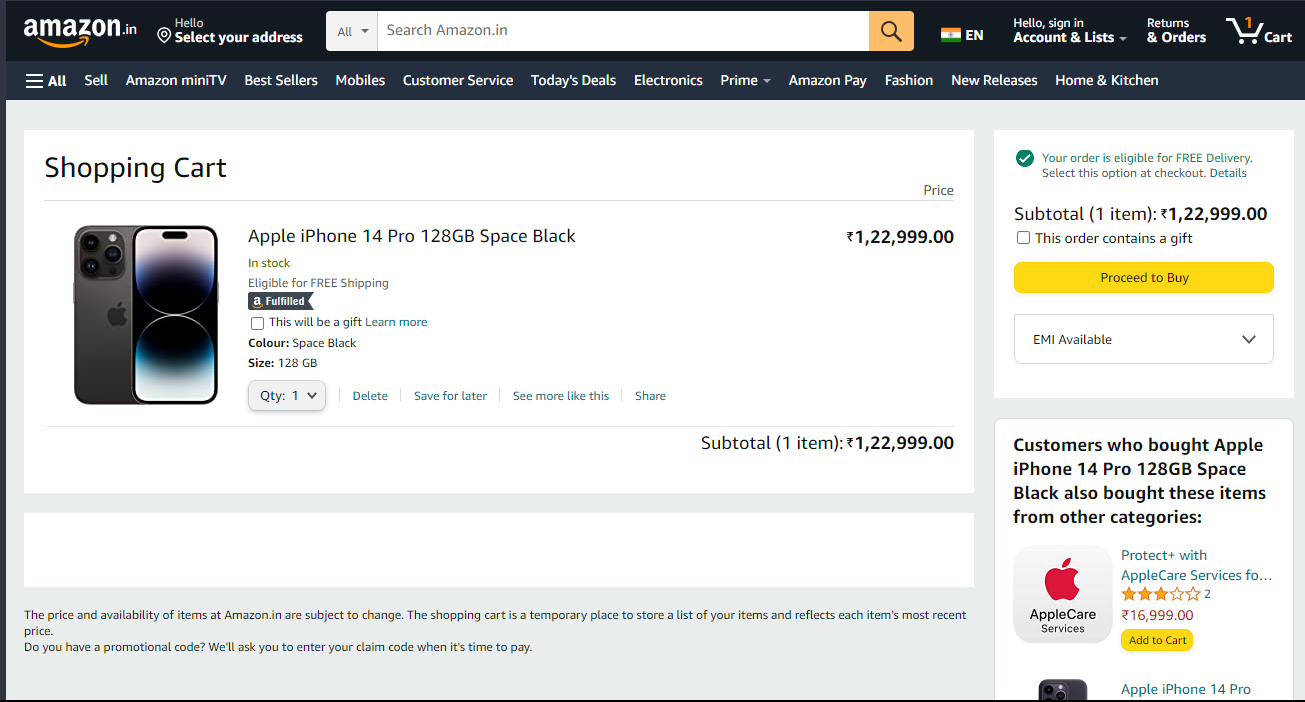Click the Proceed to Buy button

pos(1143,278)
